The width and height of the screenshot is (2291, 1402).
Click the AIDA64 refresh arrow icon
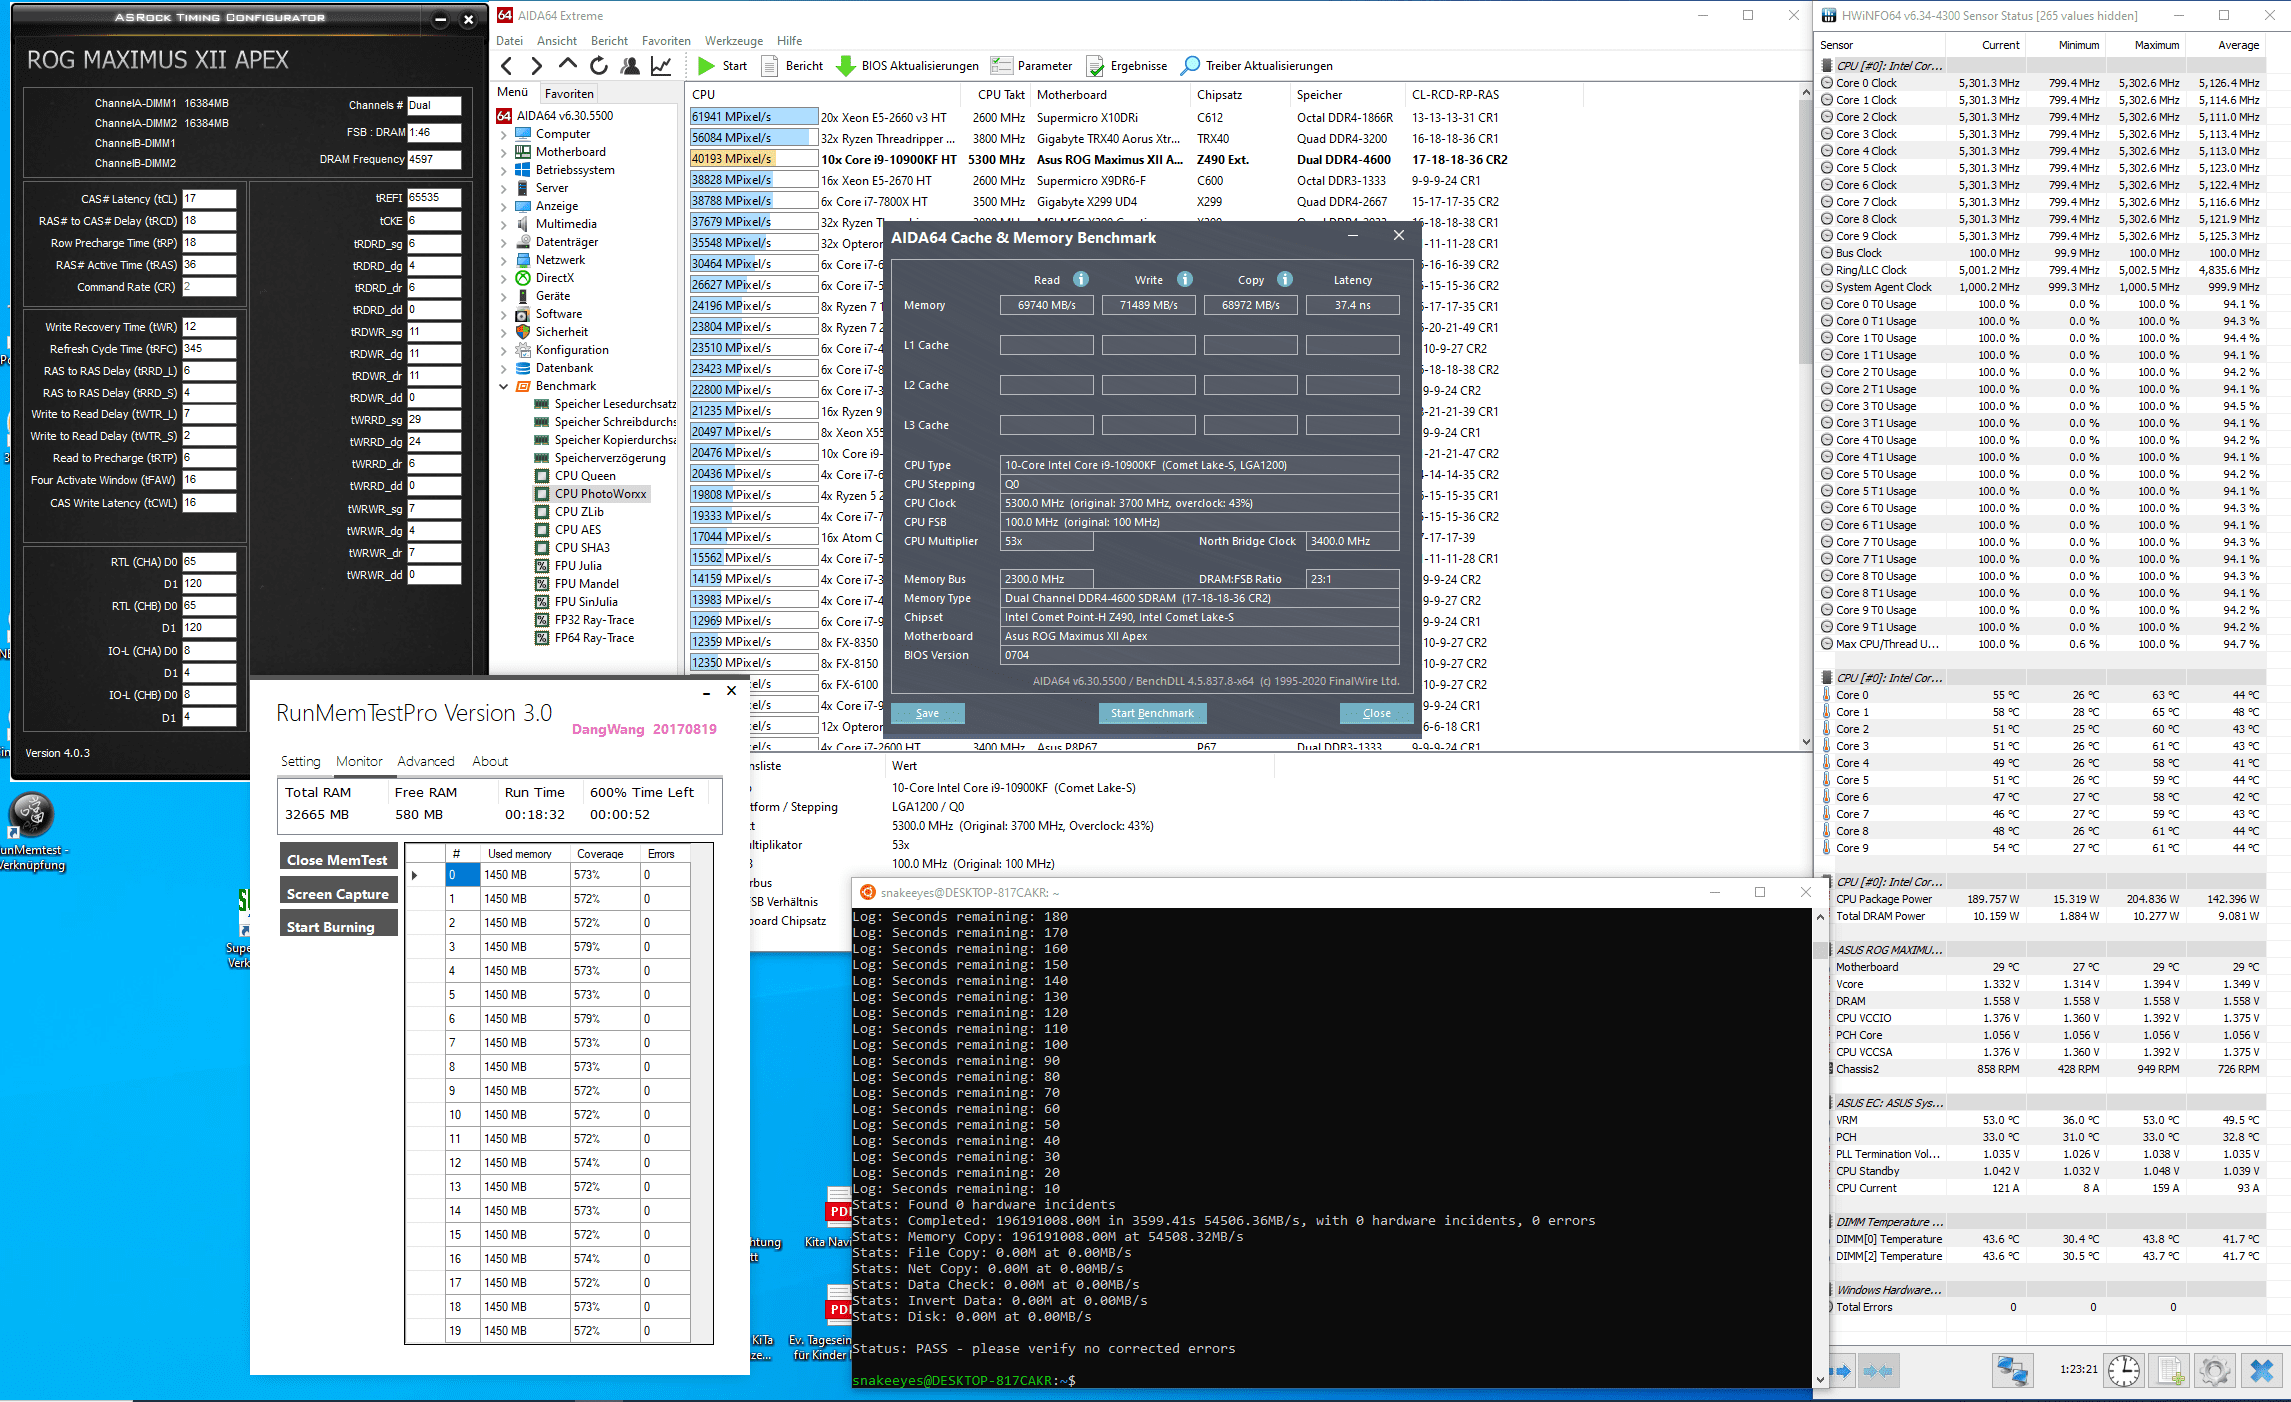[x=599, y=66]
